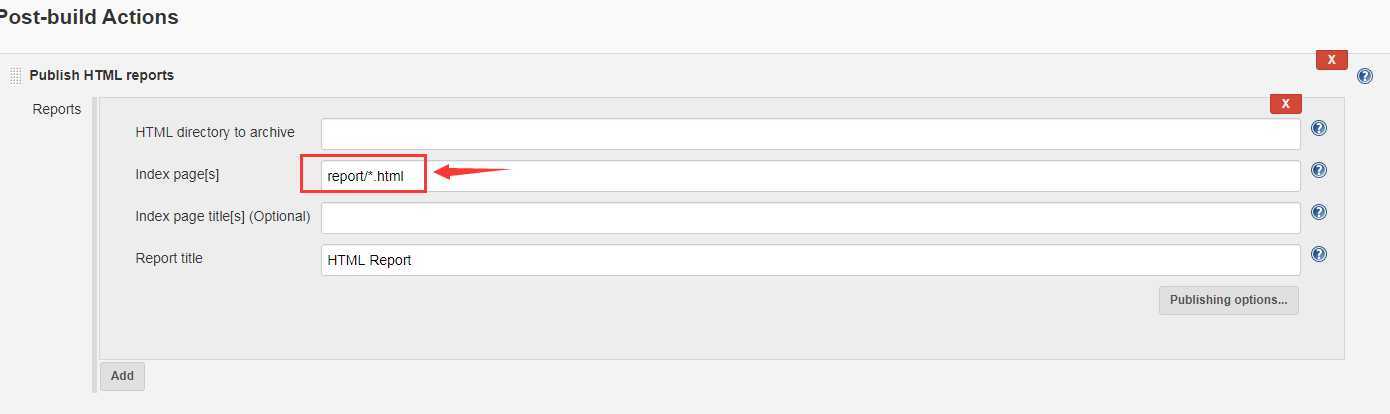Click the Index page[s] label

[x=177, y=174]
